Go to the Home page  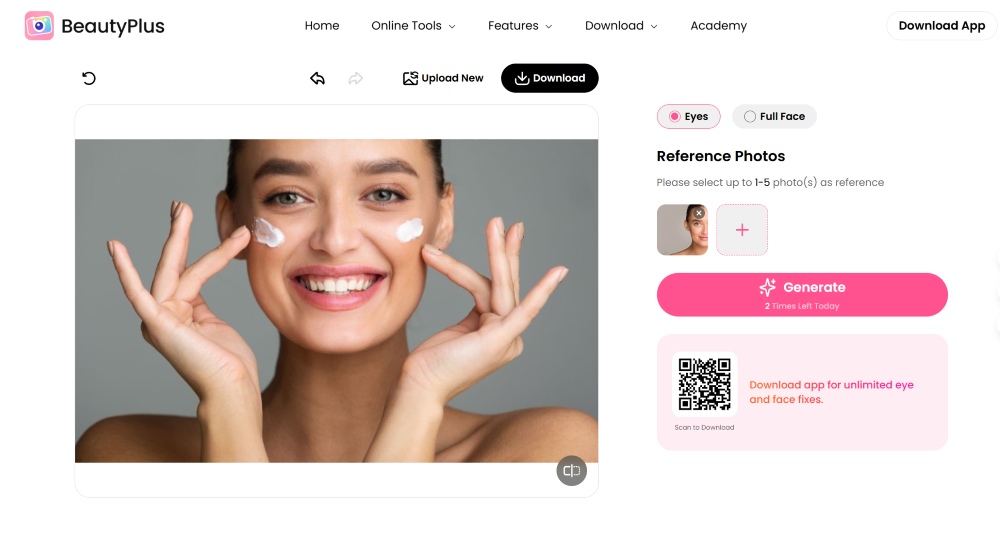322,25
